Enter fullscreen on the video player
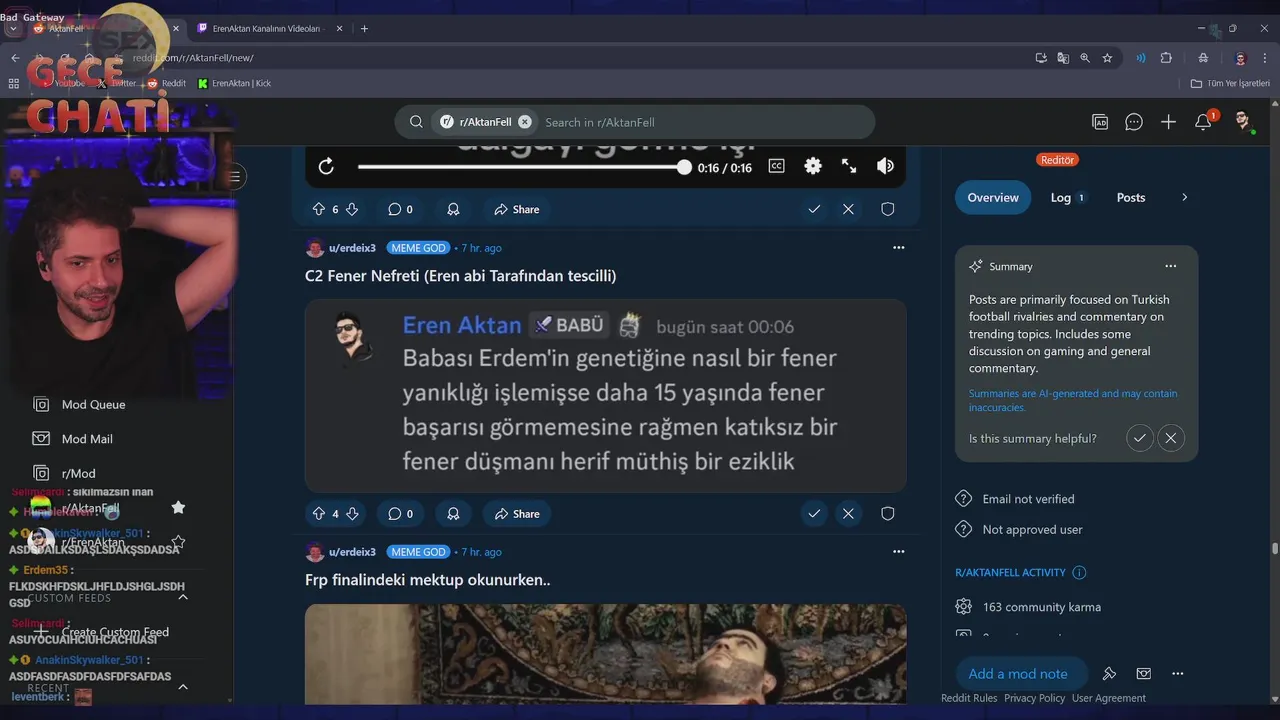The height and width of the screenshot is (720, 1280). click(x=849, y=166)
